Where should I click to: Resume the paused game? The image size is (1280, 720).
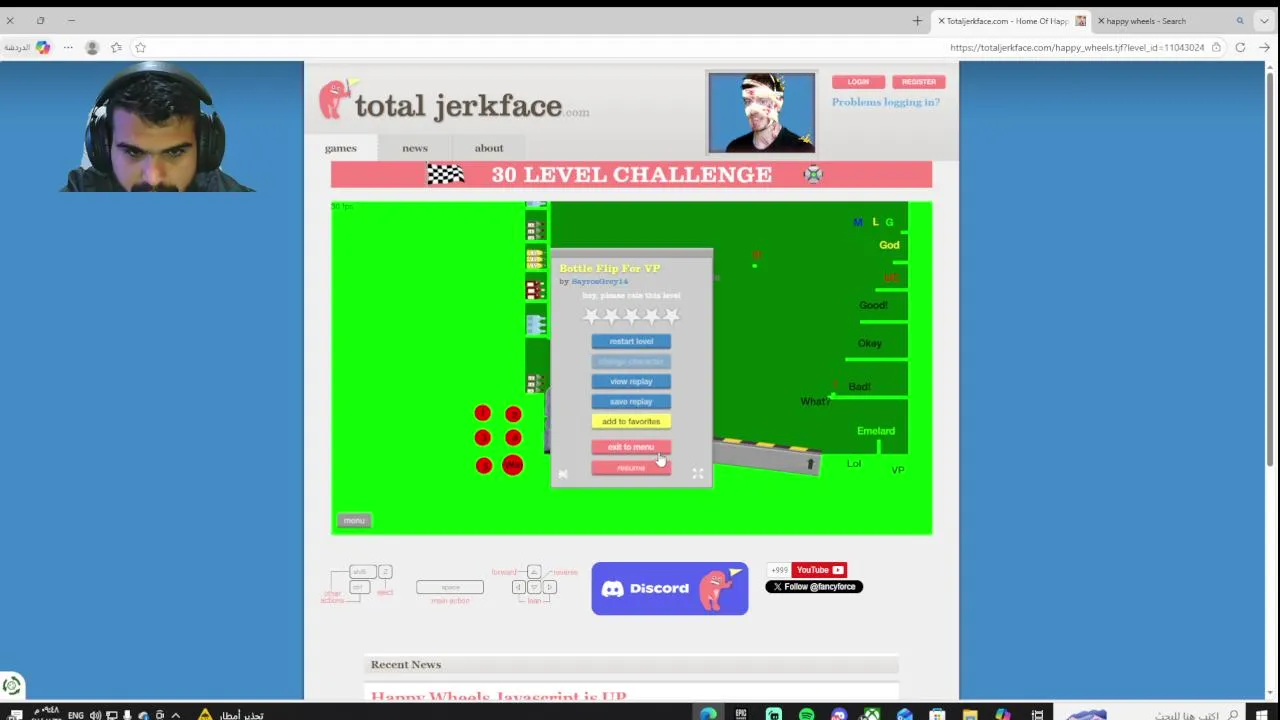click(x=631, y=468)
